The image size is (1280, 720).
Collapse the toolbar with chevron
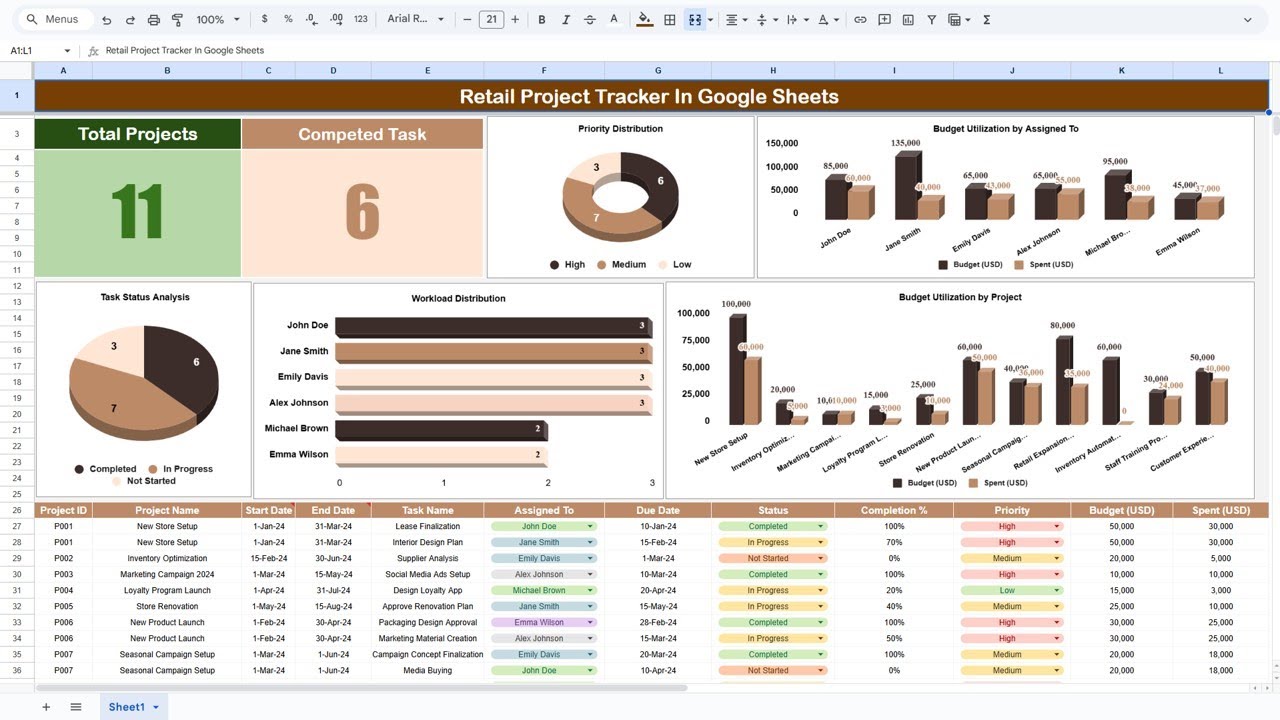(x=1247, y=19)
